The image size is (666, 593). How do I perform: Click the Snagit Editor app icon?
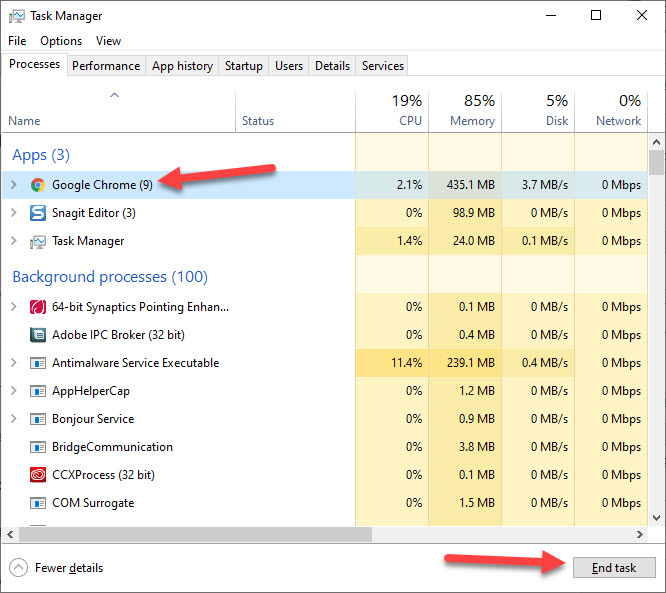click(x=38, y=213)
